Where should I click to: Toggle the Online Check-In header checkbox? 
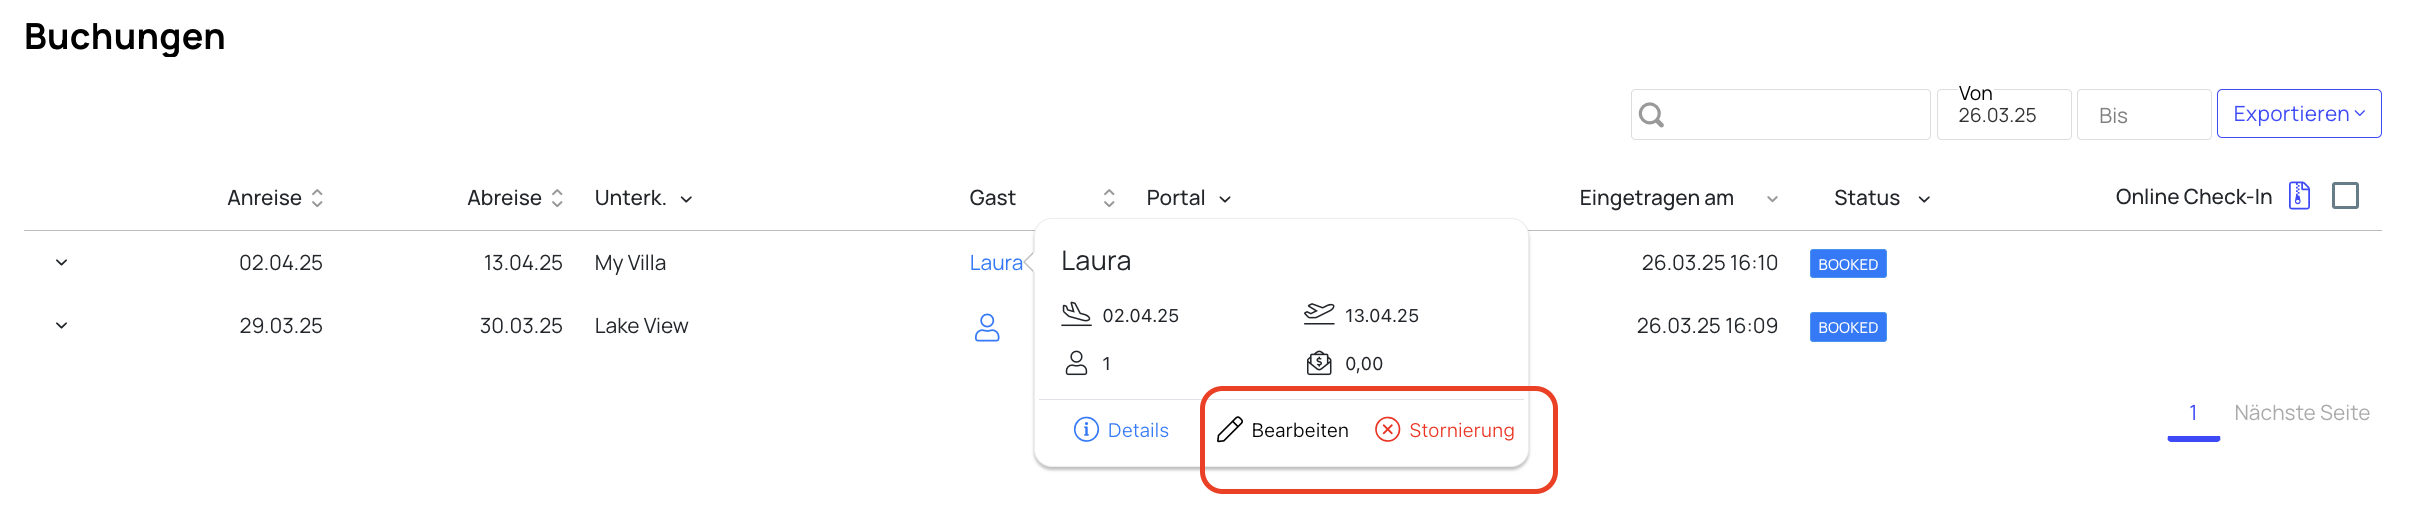(x=2345, y=195)
